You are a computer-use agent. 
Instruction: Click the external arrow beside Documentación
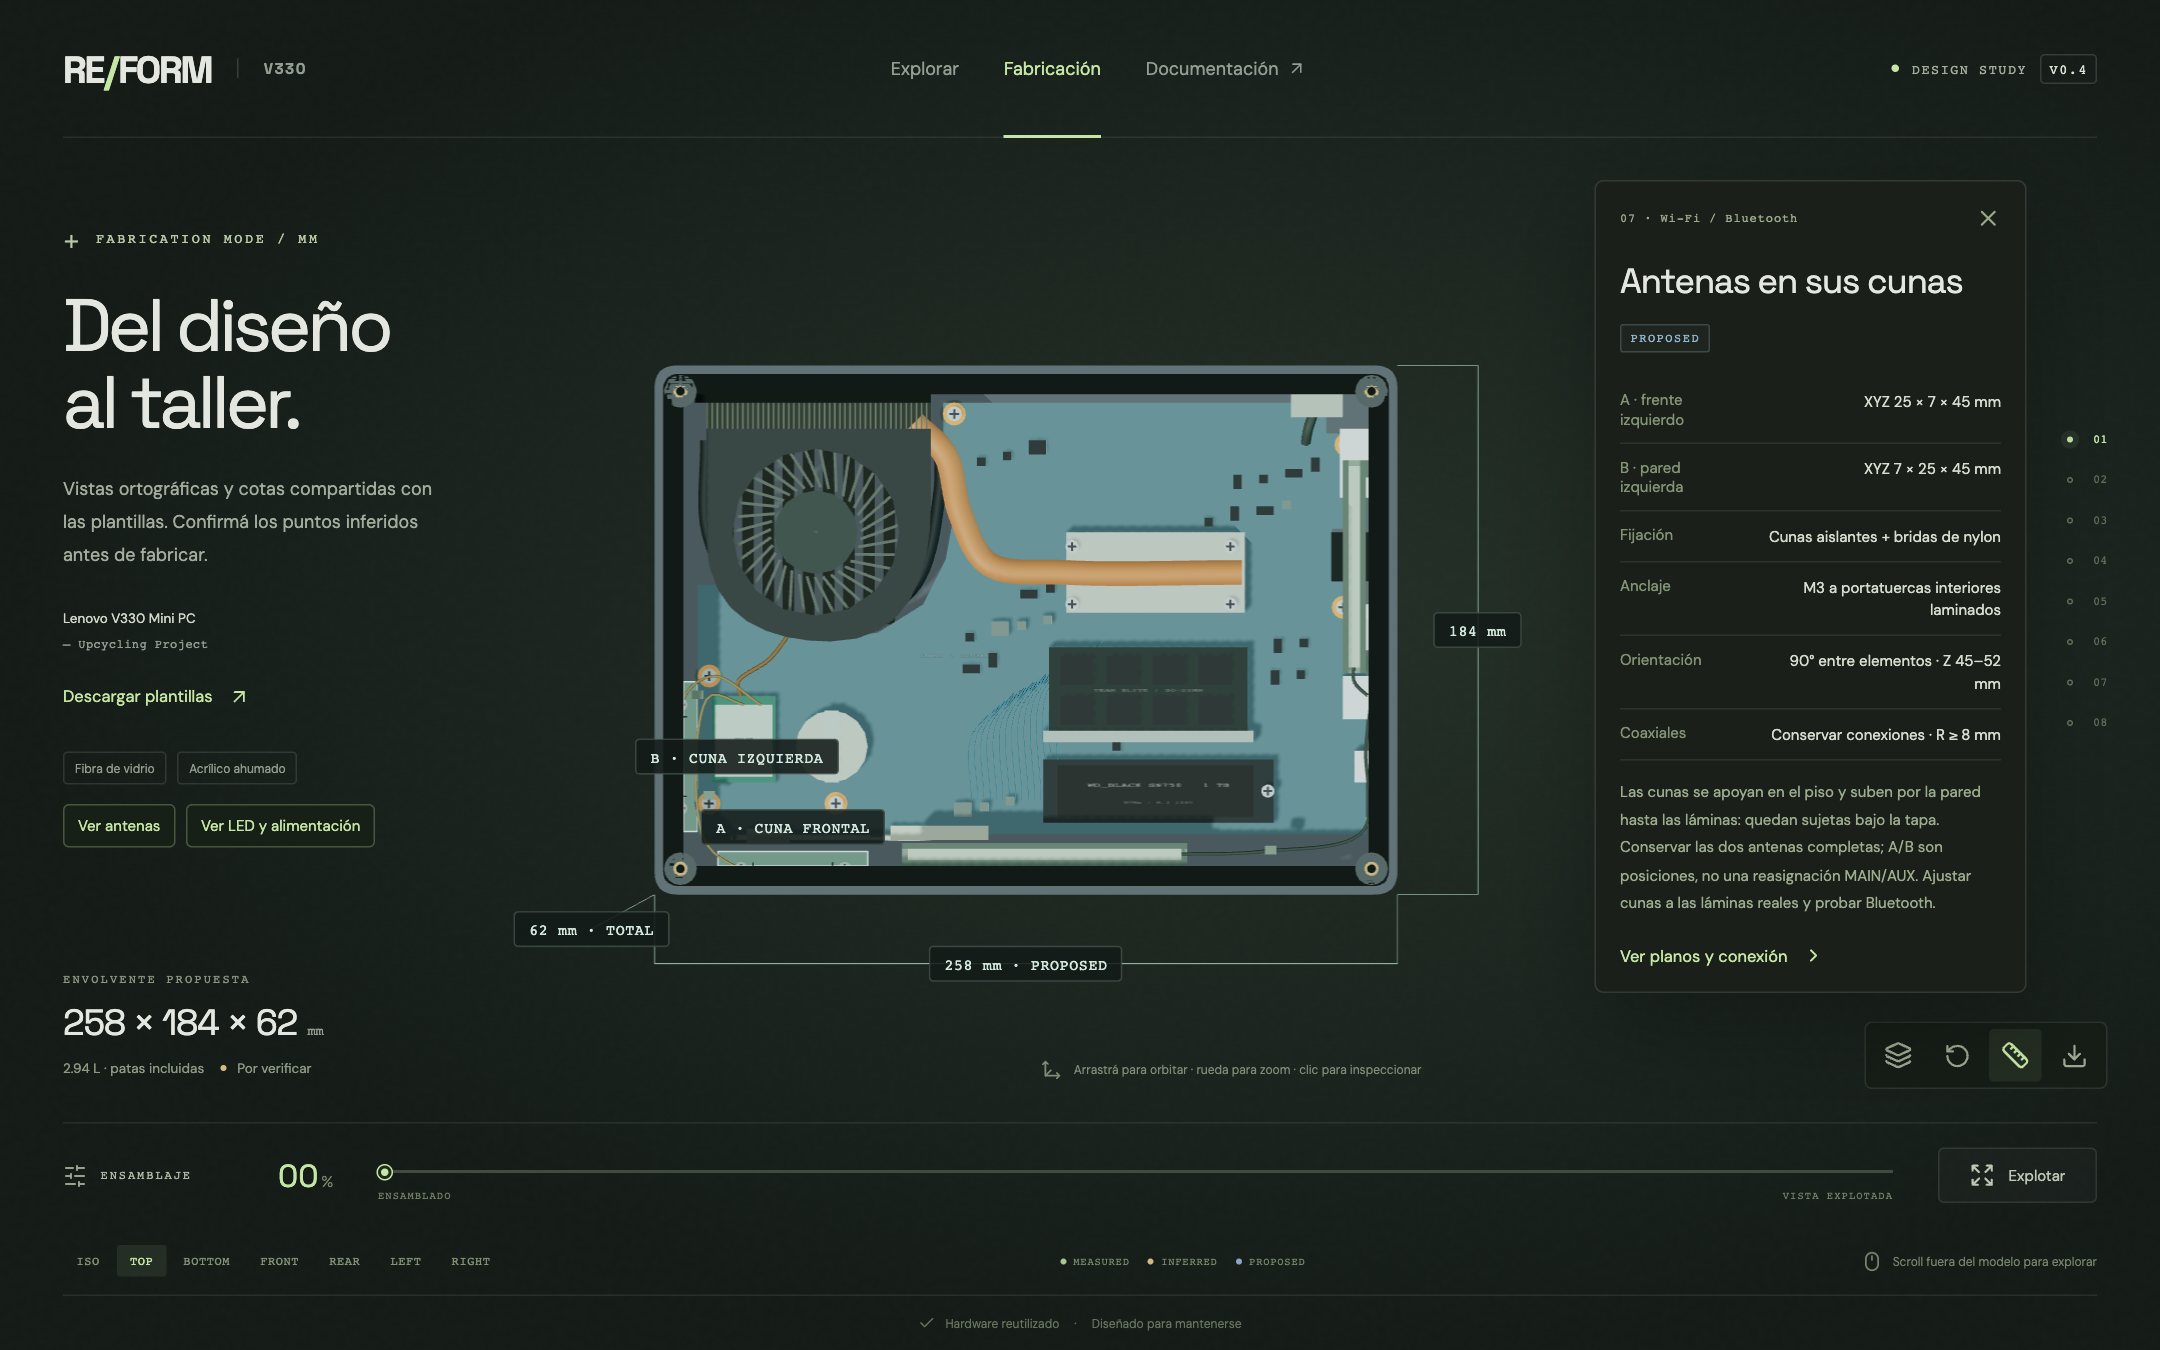[1297, 68]
